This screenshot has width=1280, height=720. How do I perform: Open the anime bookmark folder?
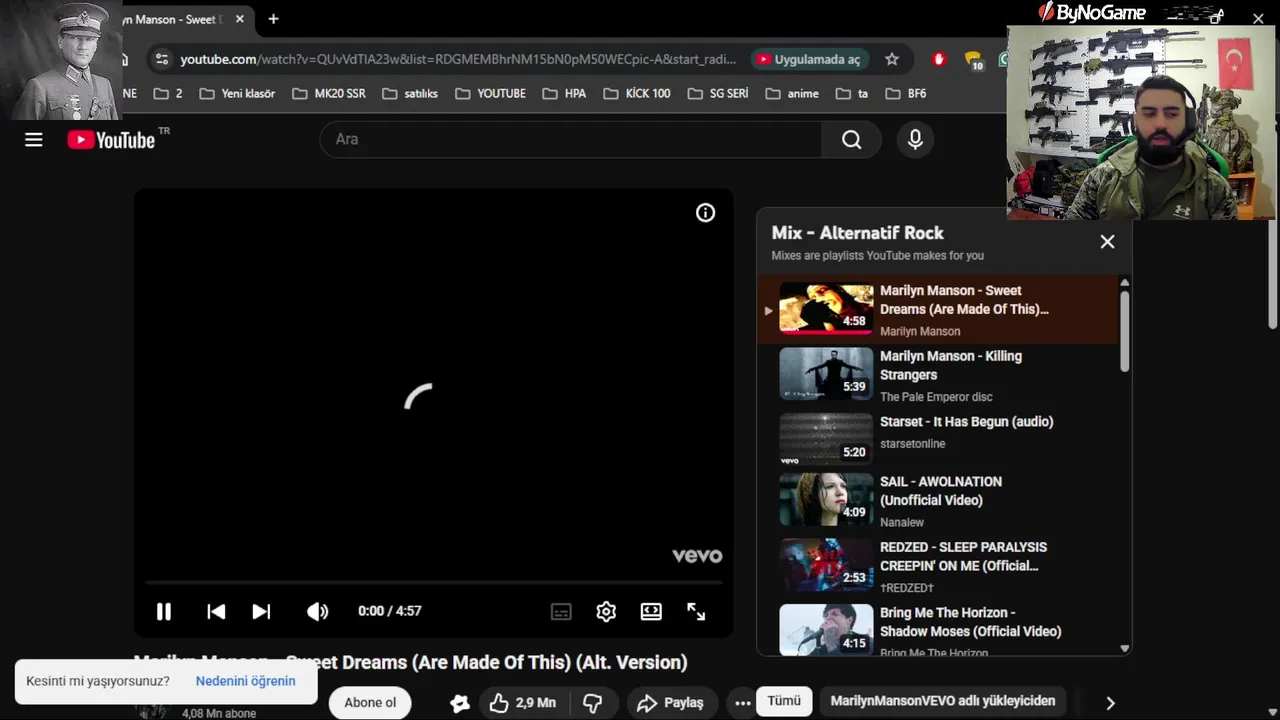tap(792, 93)
